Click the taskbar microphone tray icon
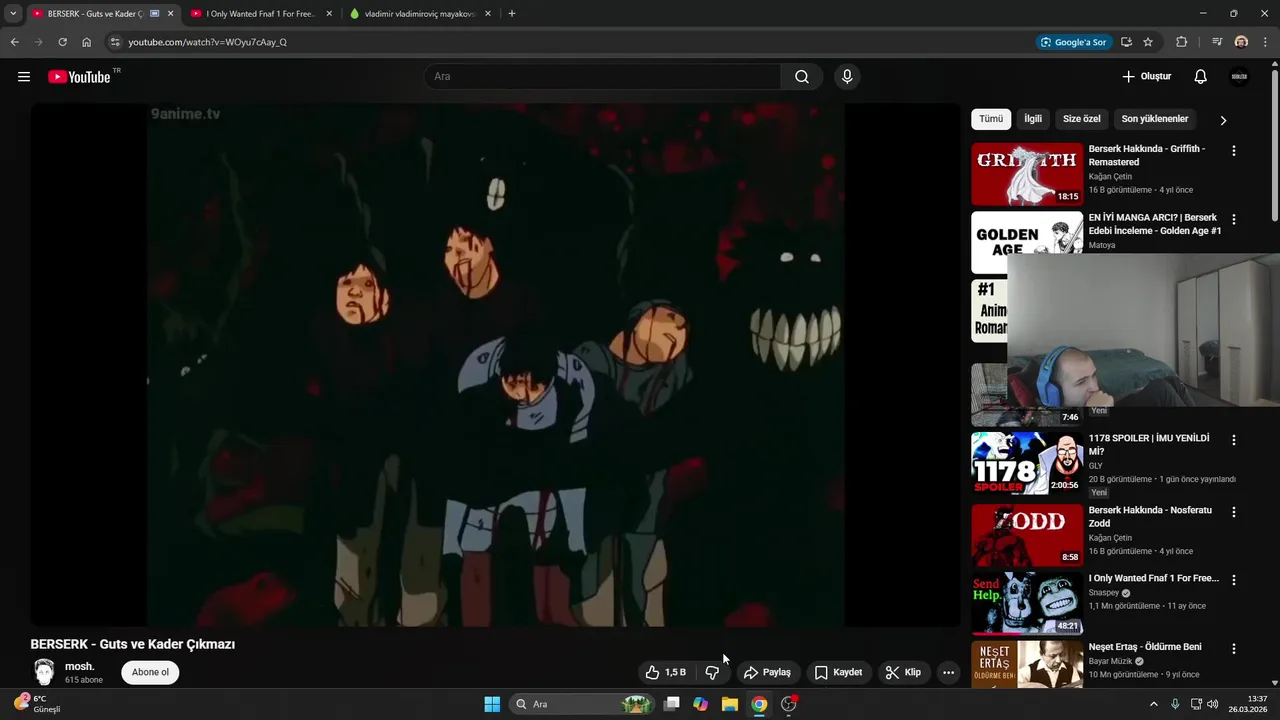Viewport: 1280px width, 720px height. [x=1175, y=704]
